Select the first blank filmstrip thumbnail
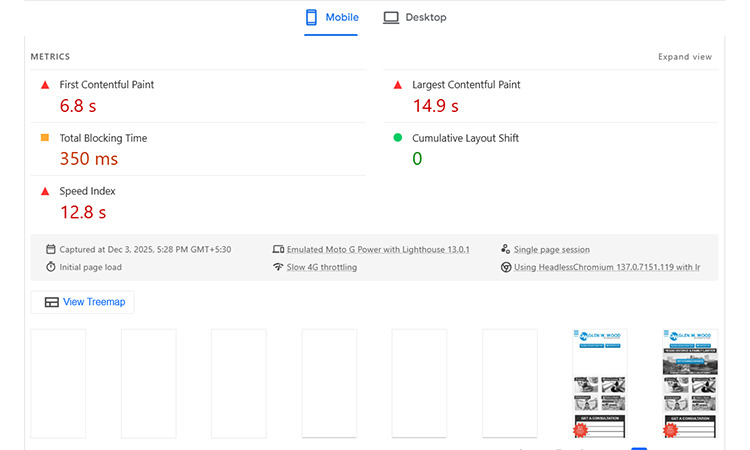Viewport: 750px width, 450px height. point(58,383)
